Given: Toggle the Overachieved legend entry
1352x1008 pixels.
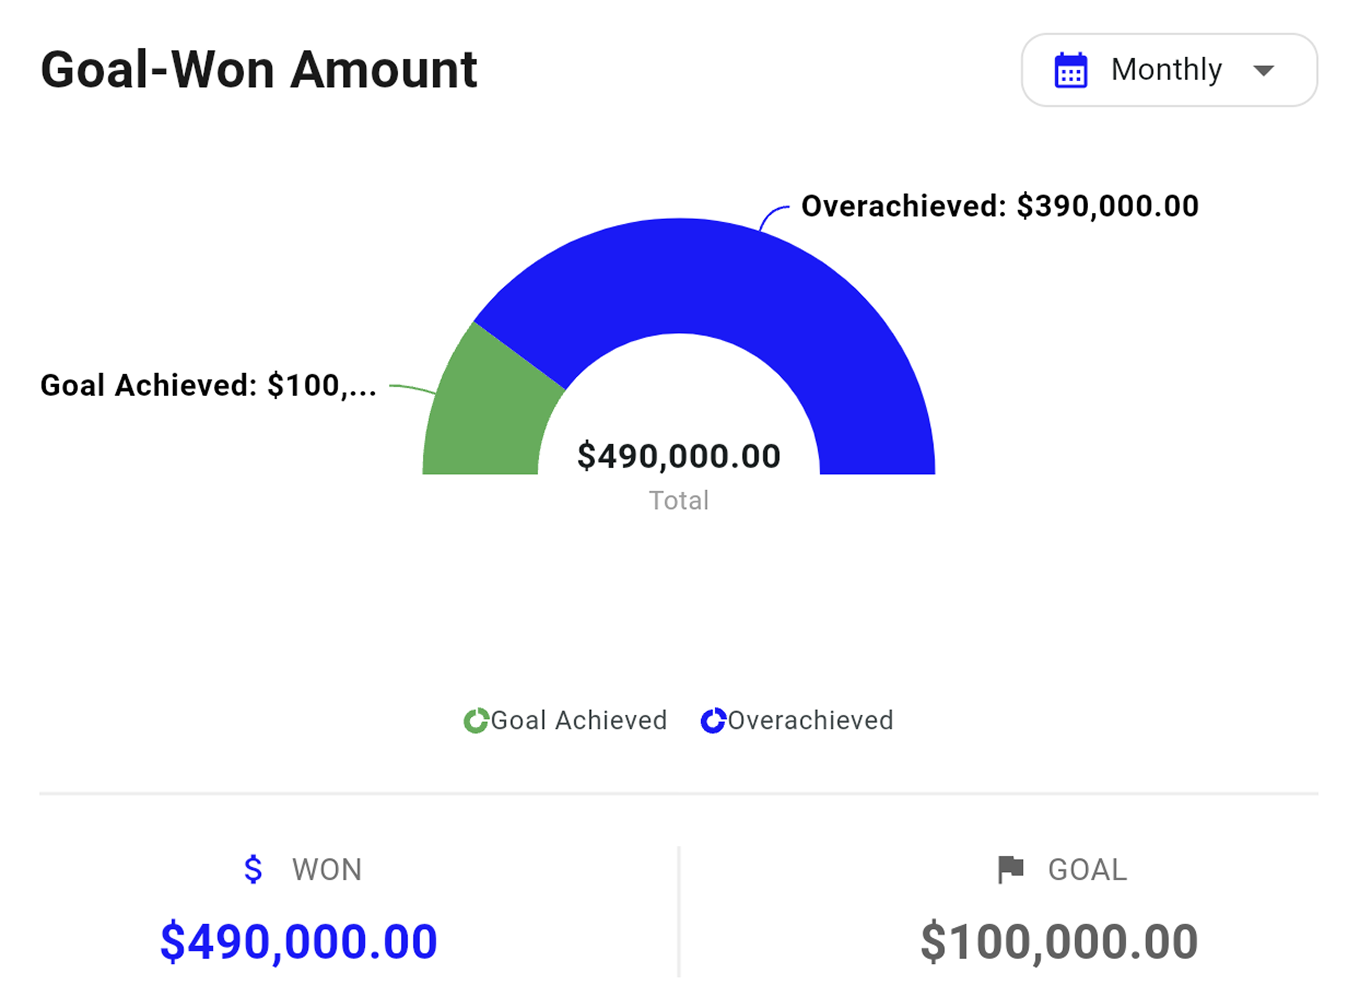Looking at the screenshot, I should click(796, 720).
